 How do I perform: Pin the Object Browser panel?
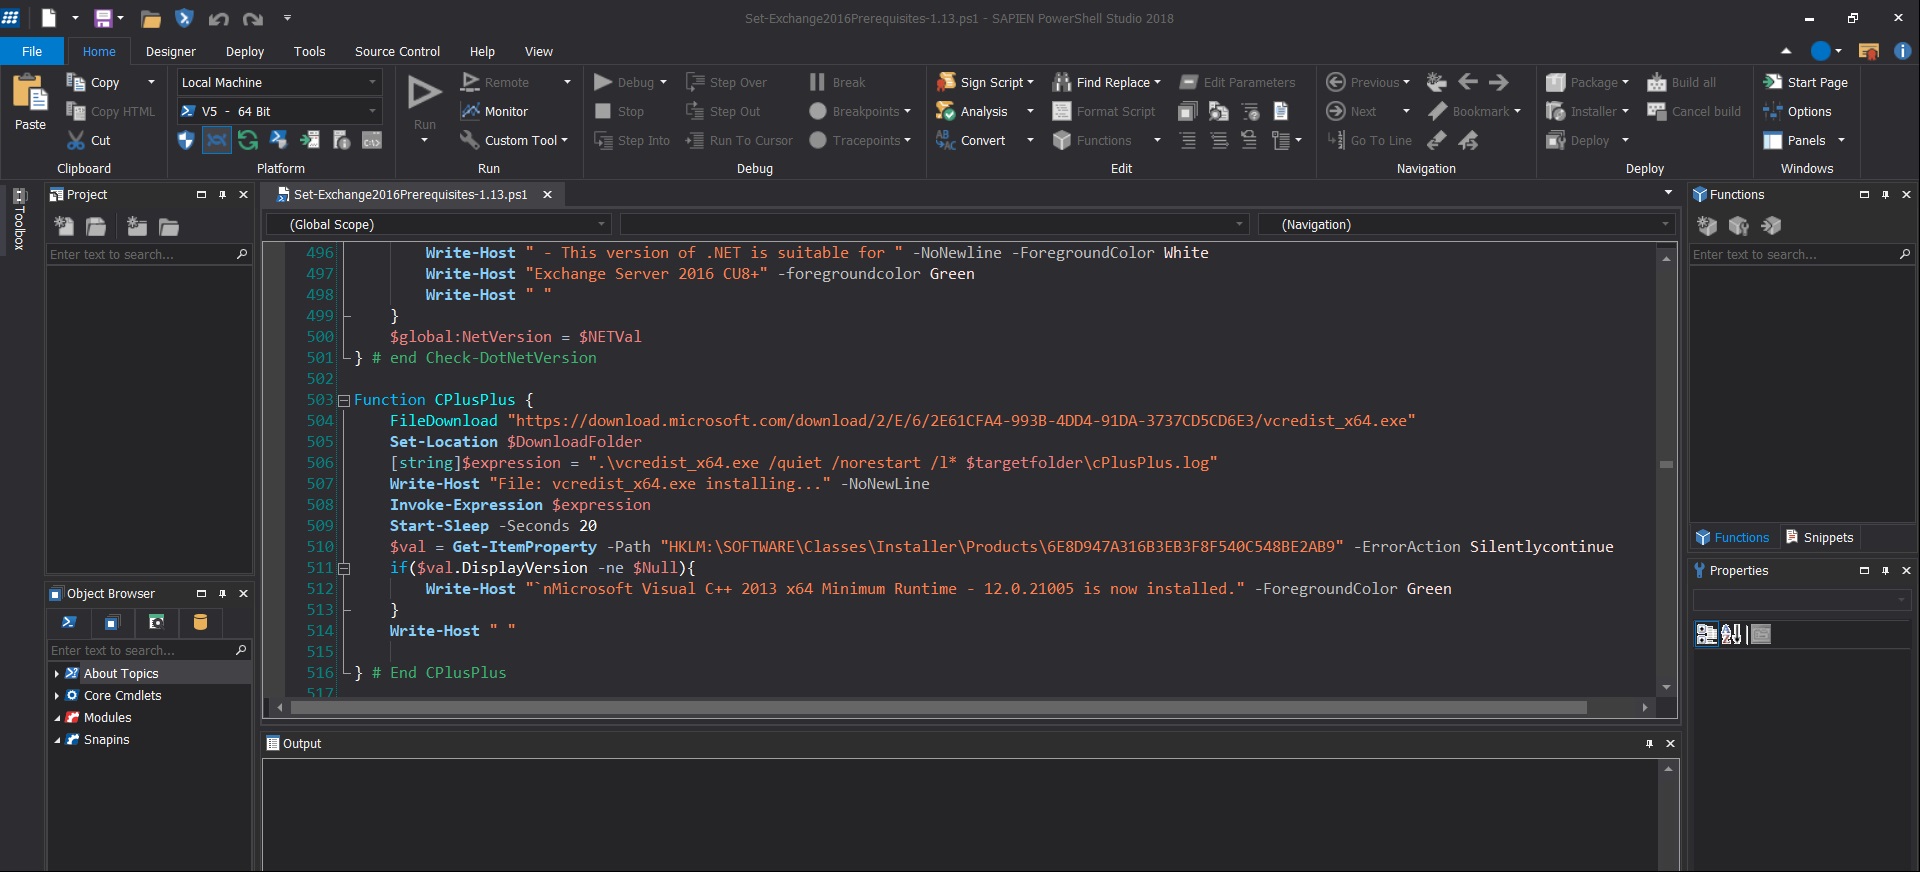tap(222, 594)
